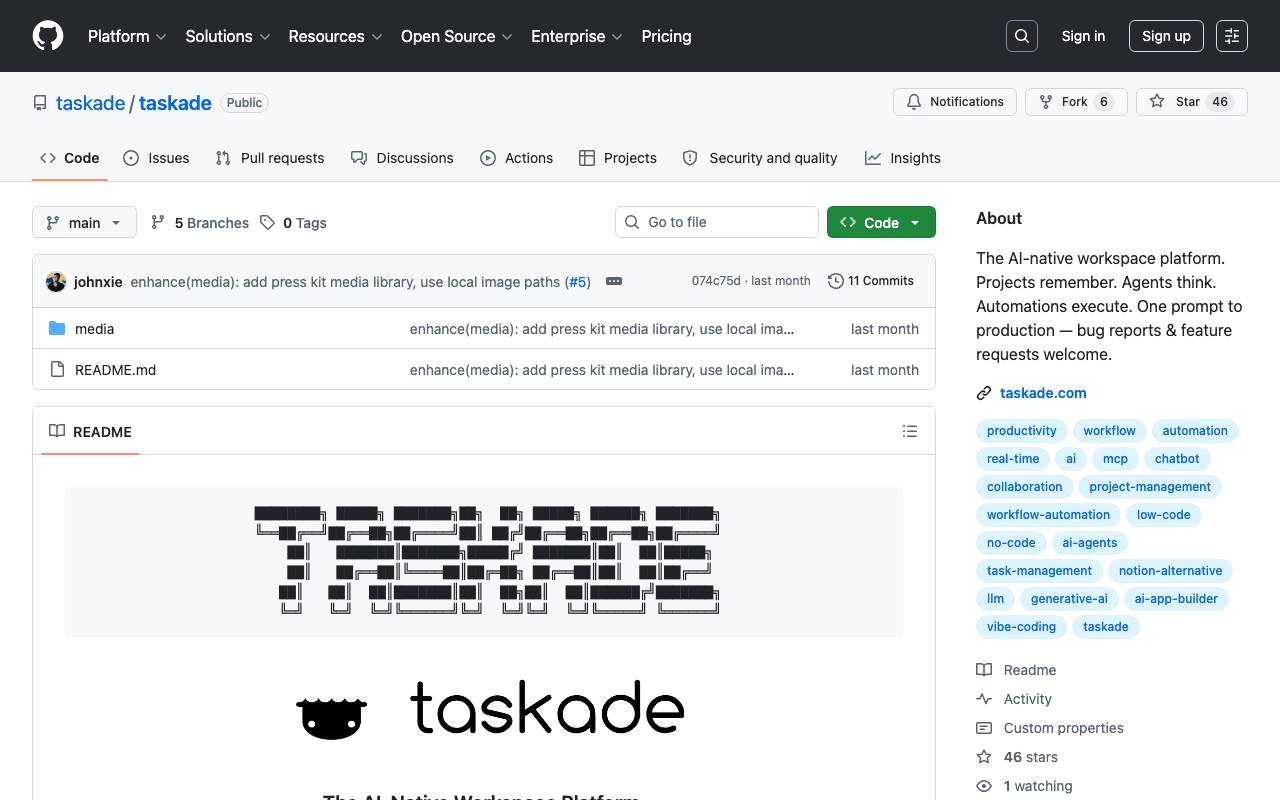Click the notion-alternative topic tag
The image size is (1280, 800).
point(1170,571)
